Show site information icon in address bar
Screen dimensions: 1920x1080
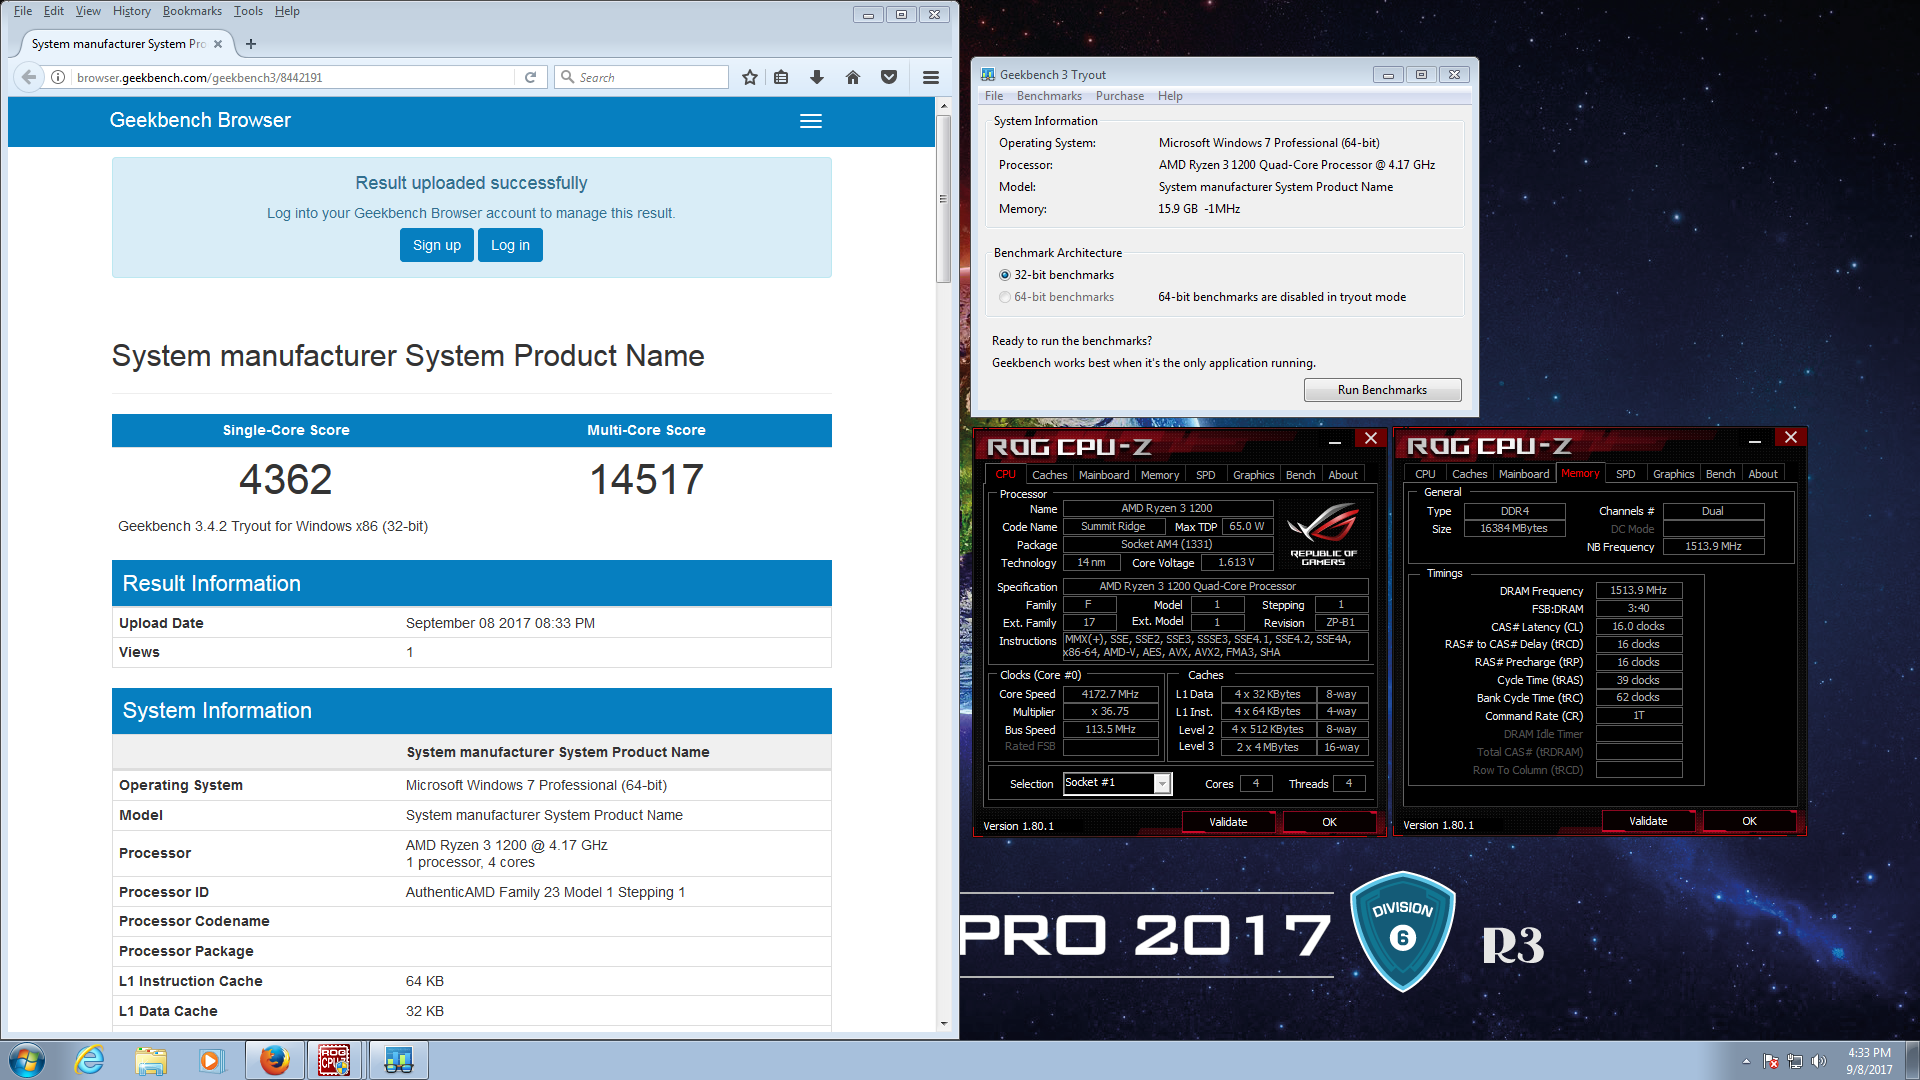(x=58, y=77)
